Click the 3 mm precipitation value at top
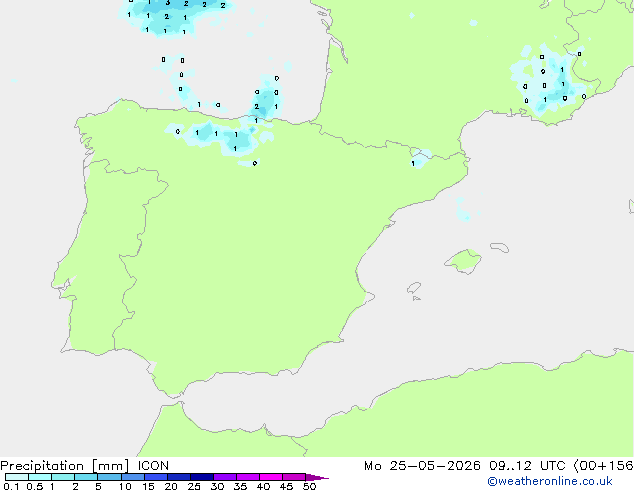This screenshot has height=490, width=634. [x=168, y=3]
